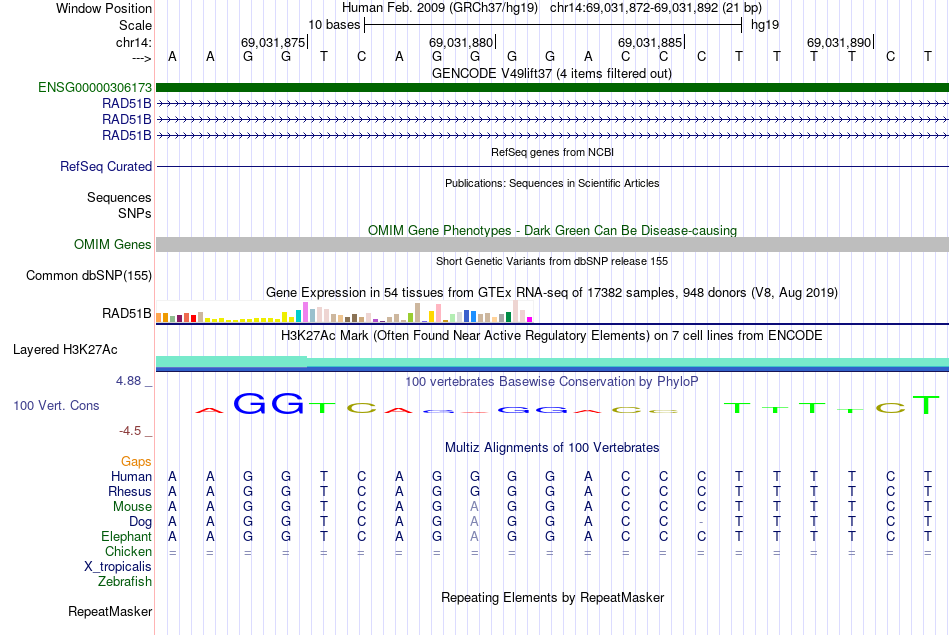Viewport: 950px width, 635px height.
Task: Click the Window Position label
Action: [104, 8]
